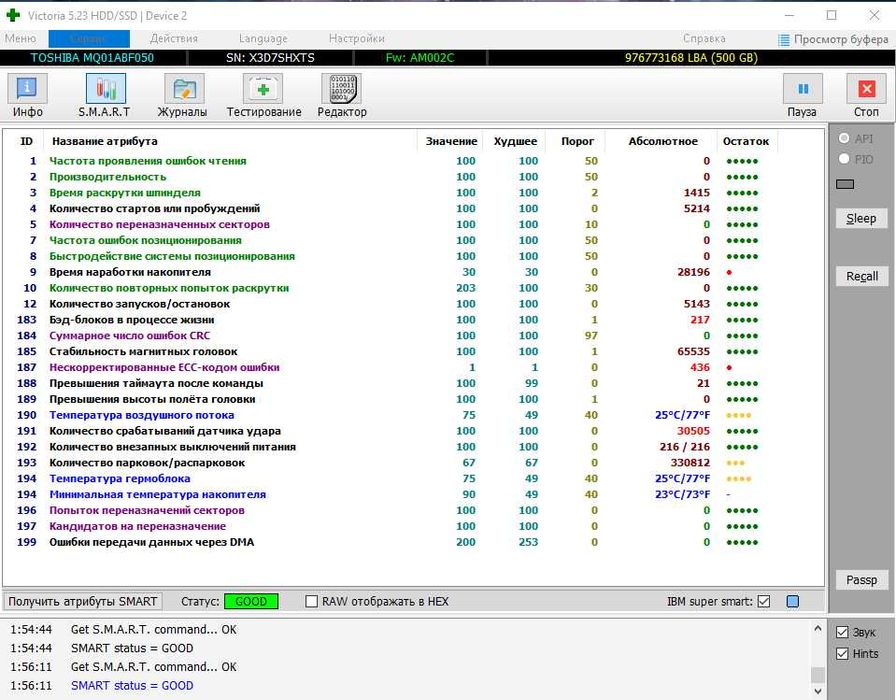896x700 pixels.
Task: Open the Редактор hex editor icon
Action: click(x=342, y=96)
